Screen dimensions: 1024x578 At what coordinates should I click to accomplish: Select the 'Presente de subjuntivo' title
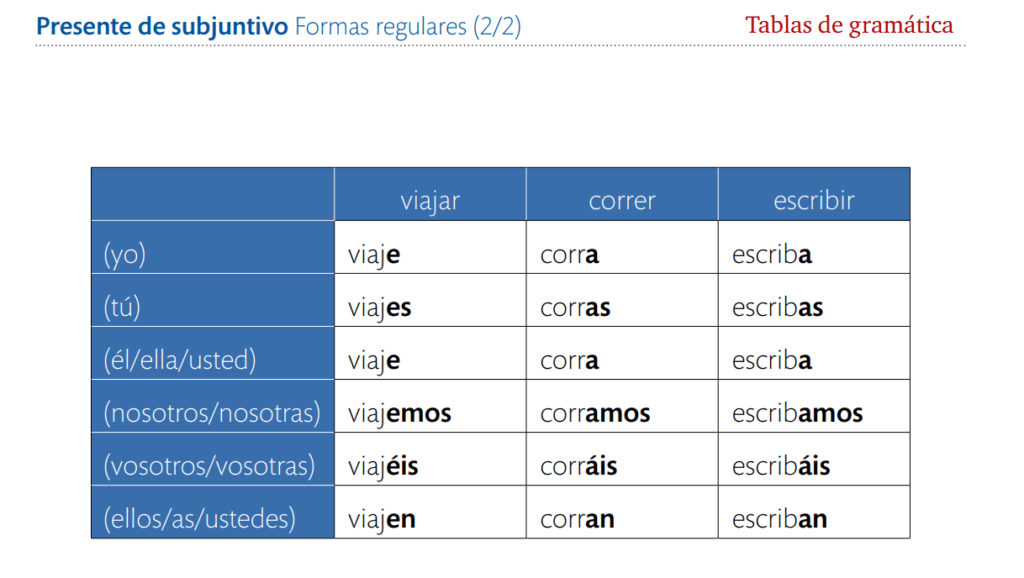coord(162,27)
